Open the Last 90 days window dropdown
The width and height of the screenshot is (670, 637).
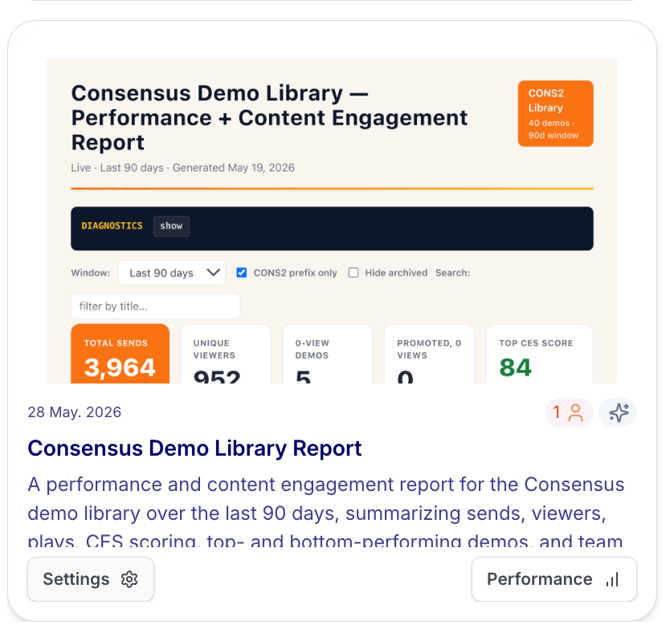click(x=172, y=273)
